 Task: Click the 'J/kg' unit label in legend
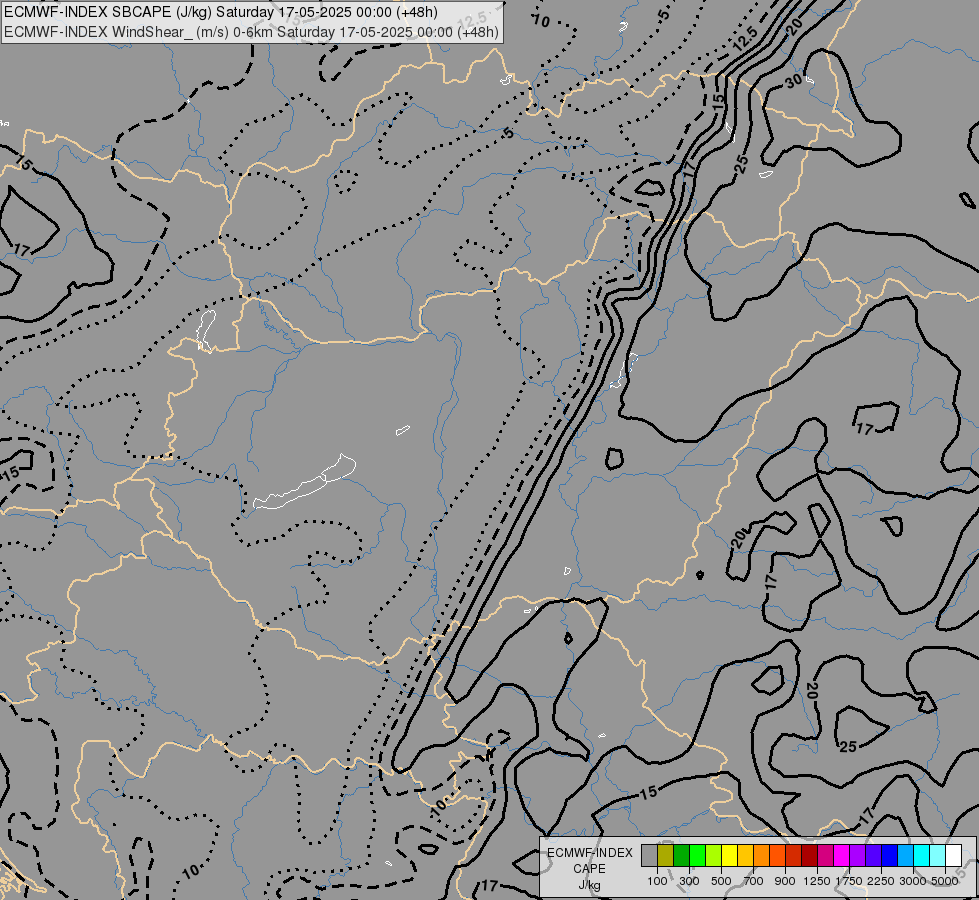(x=589, y=885)
